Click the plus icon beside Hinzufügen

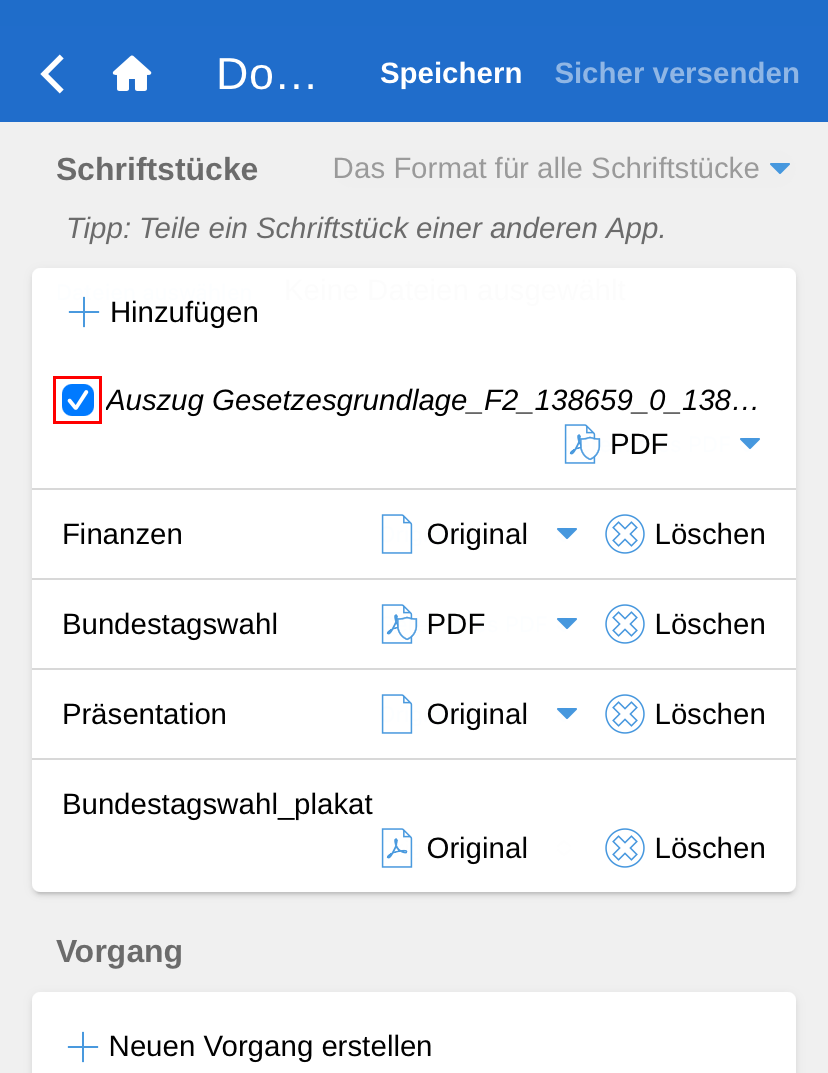(x=84, y=312)
